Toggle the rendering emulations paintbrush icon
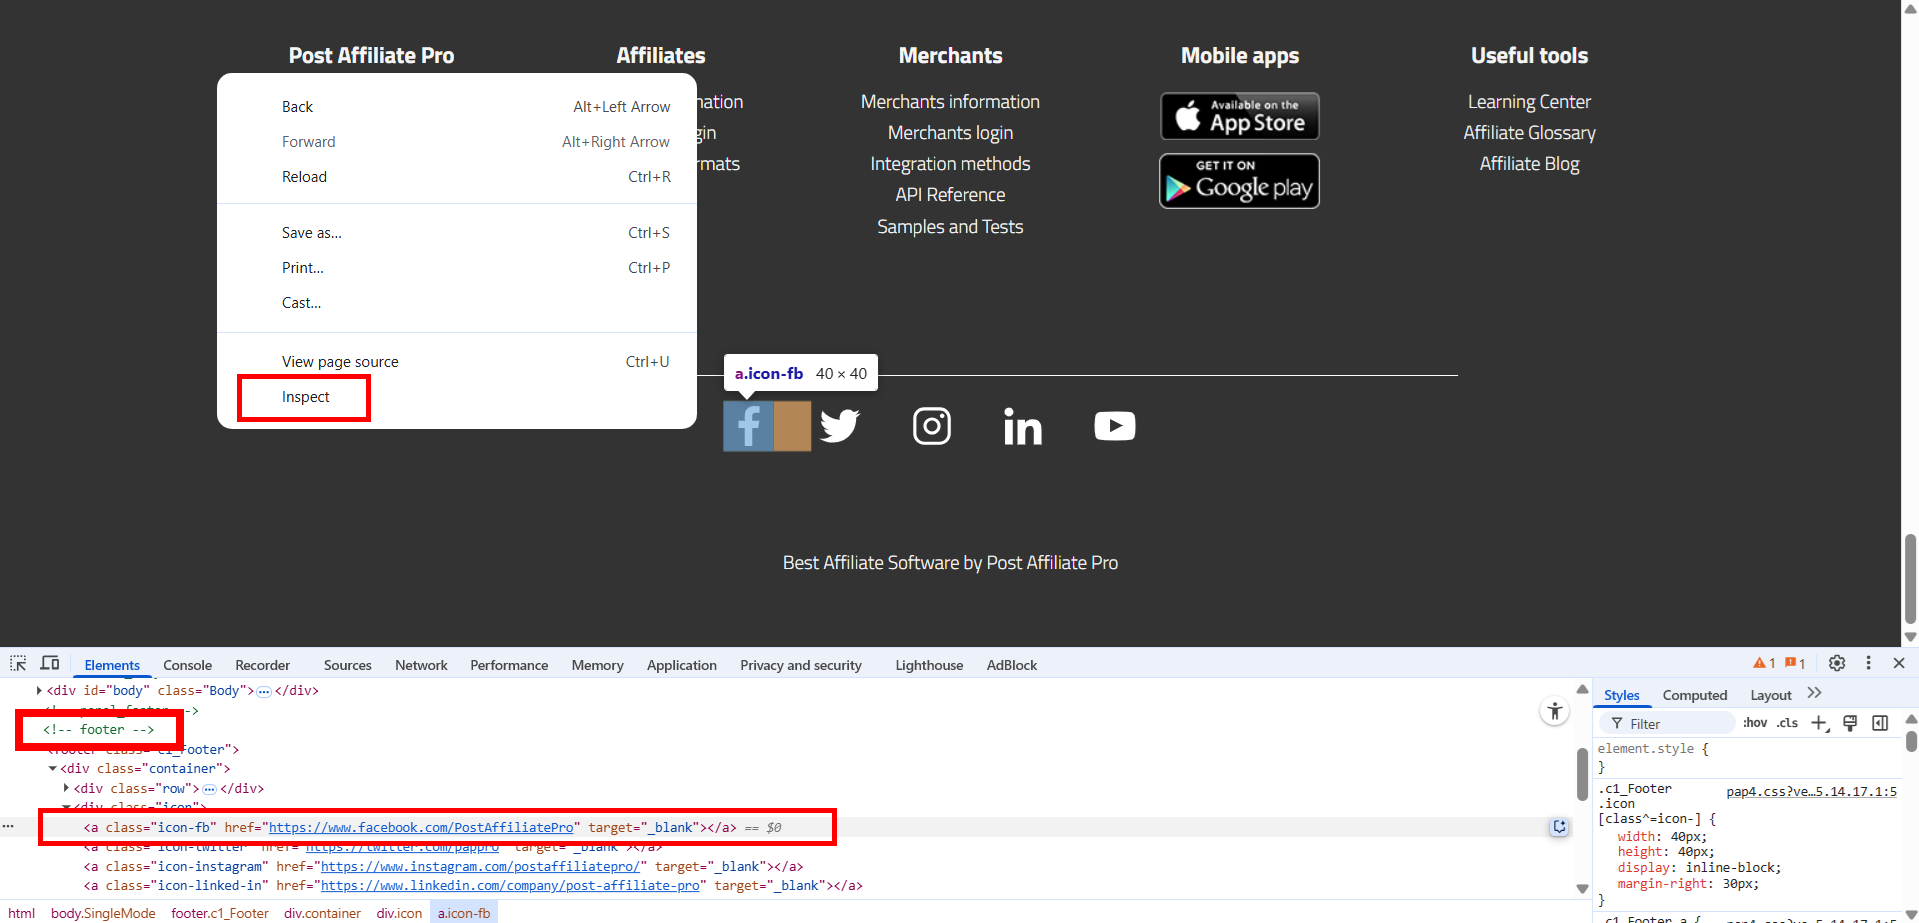Screen dimensions: 1919x923 point(1850,723)
